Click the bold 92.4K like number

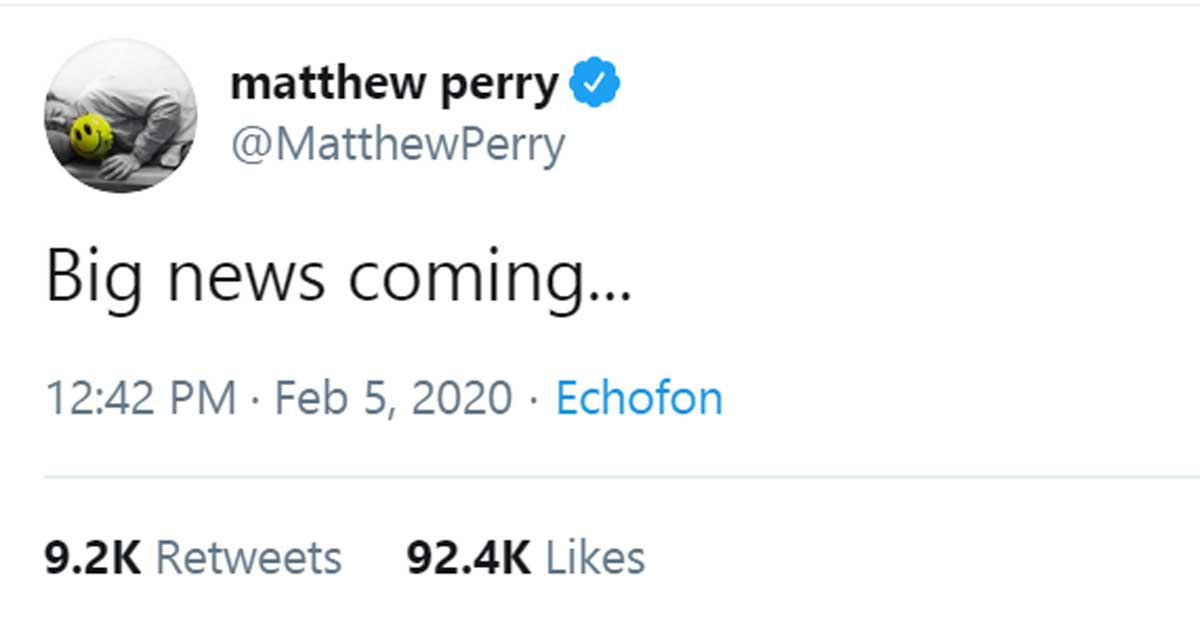tap(468, 558)
